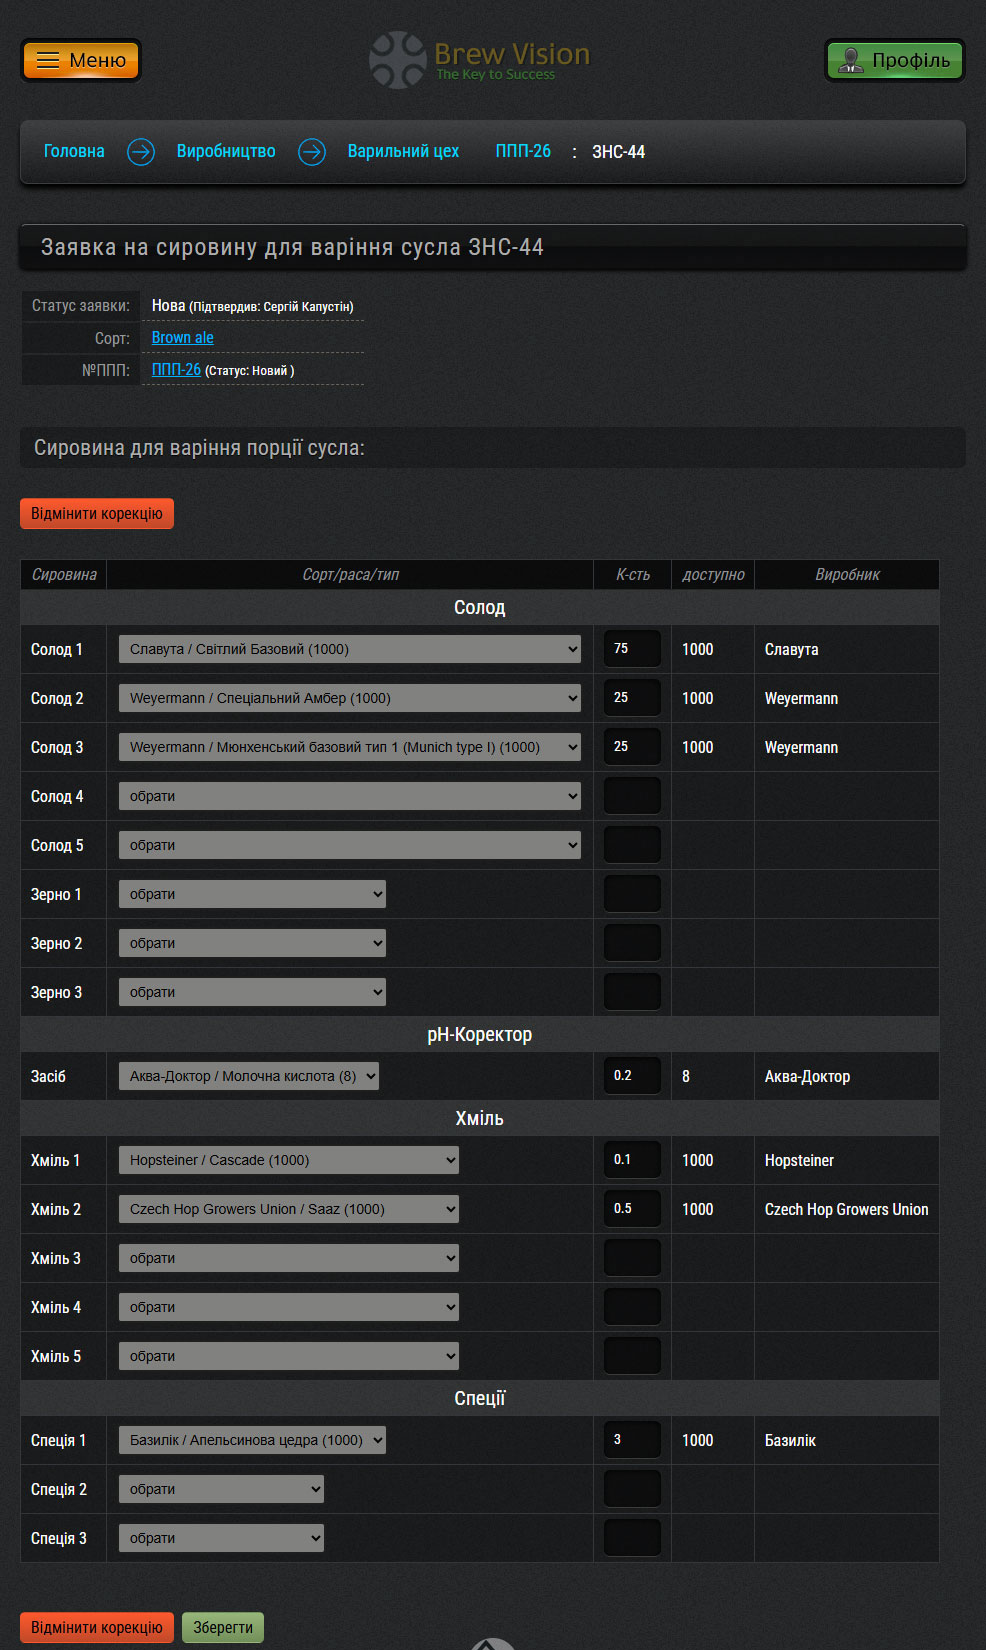Click the Brew Vision logo
Image resolution: width=986 pixels, height=1650 pixels.
[480, 60]
